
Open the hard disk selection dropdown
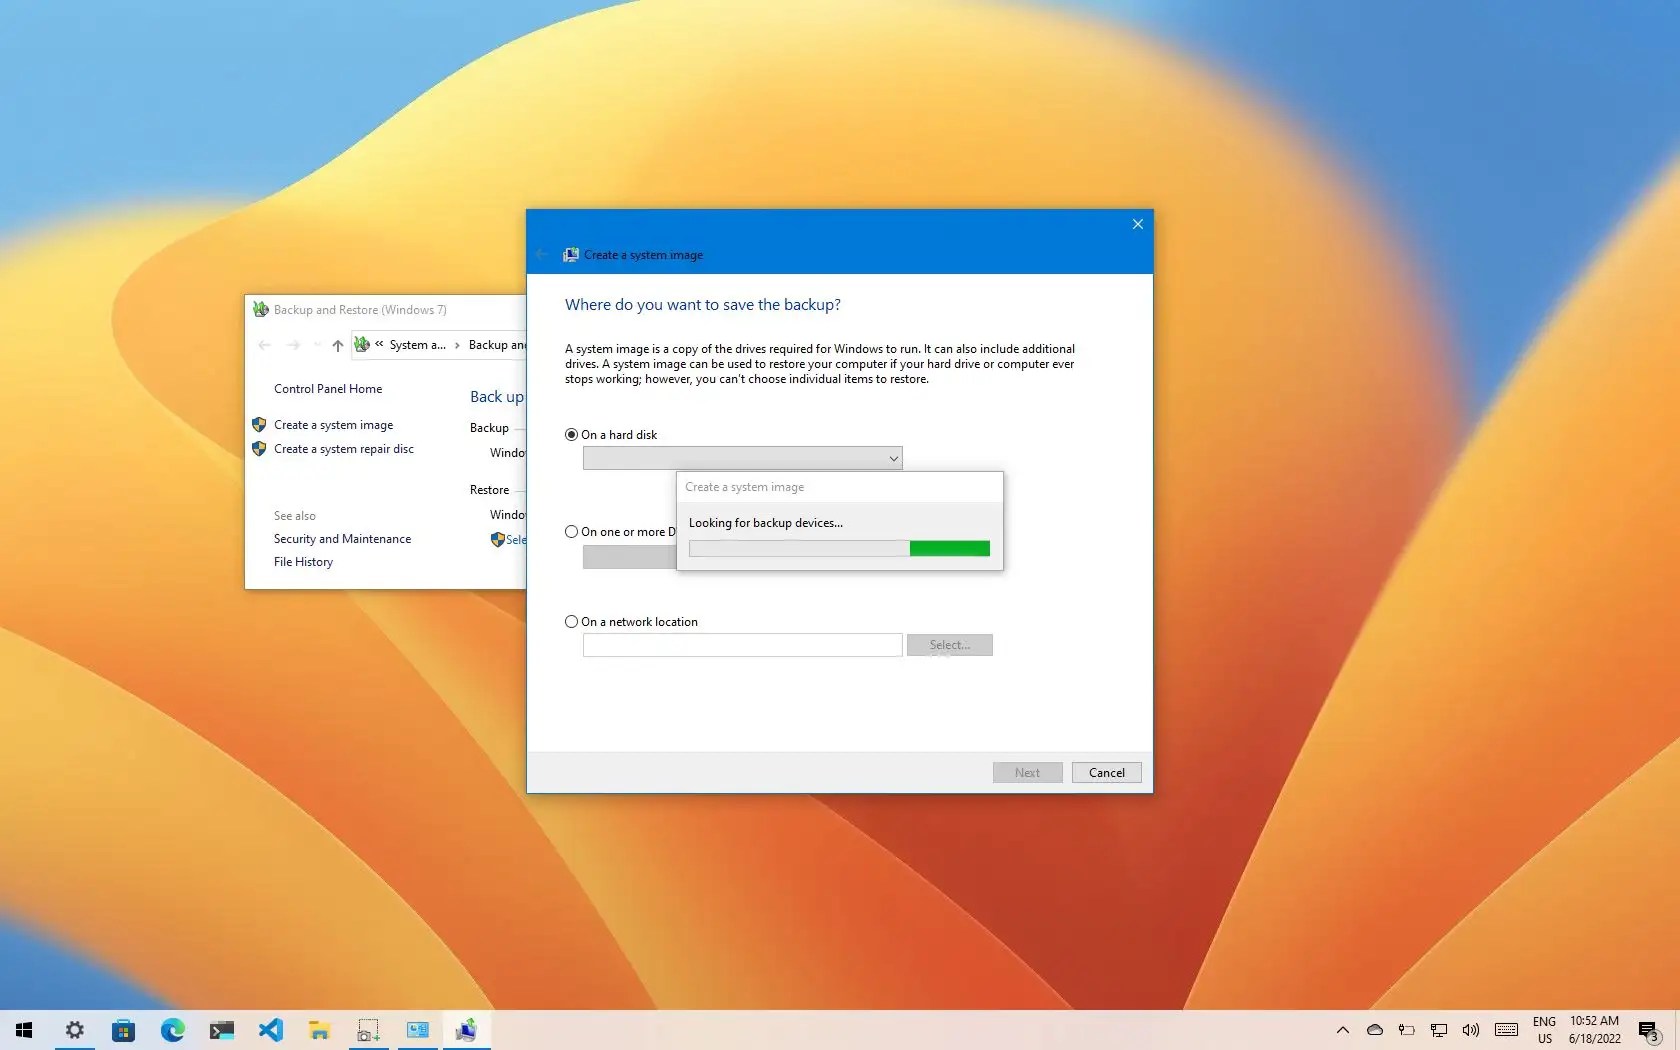click(x=893, y=458)
